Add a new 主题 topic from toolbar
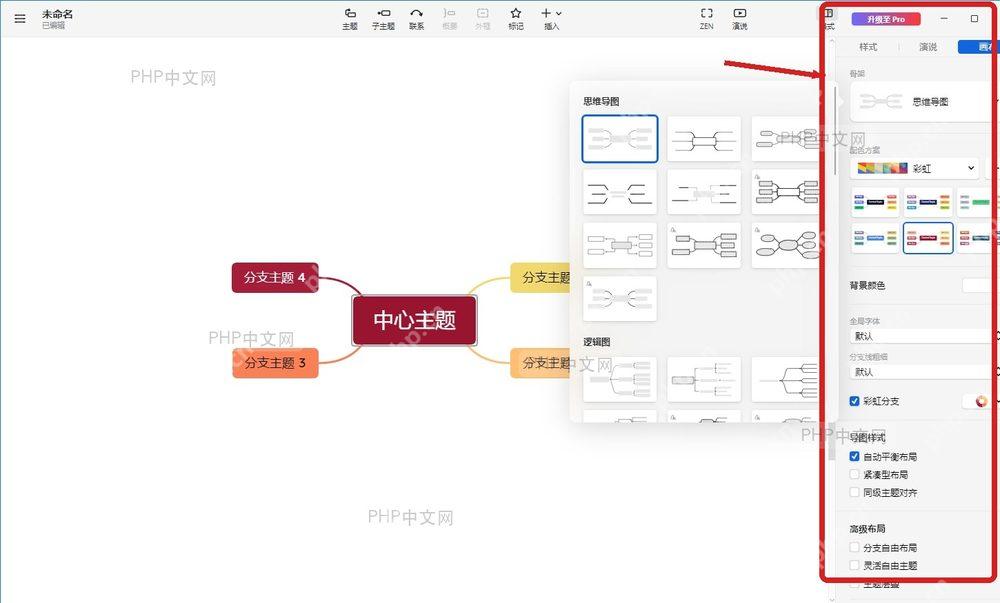 point(349,18)
